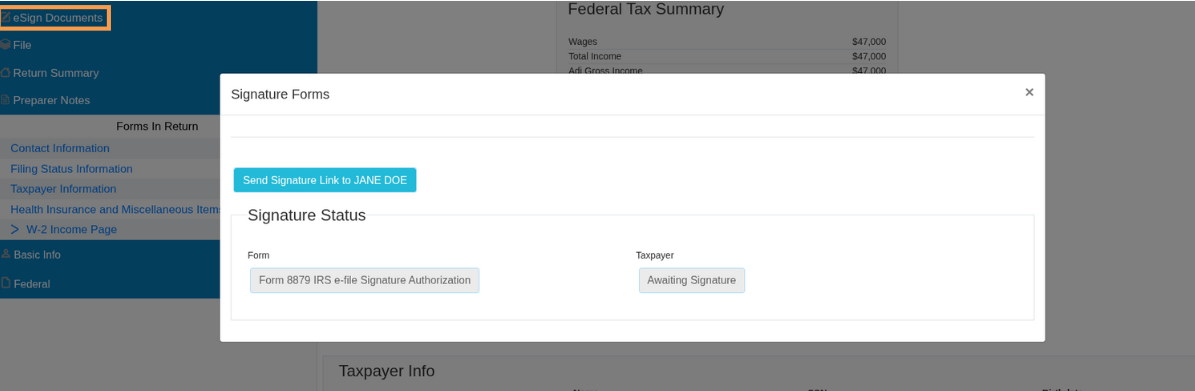Open the Federal section in sidebar
The height and width of the screenshot is (391, 1195).
(x=31, y=284)
